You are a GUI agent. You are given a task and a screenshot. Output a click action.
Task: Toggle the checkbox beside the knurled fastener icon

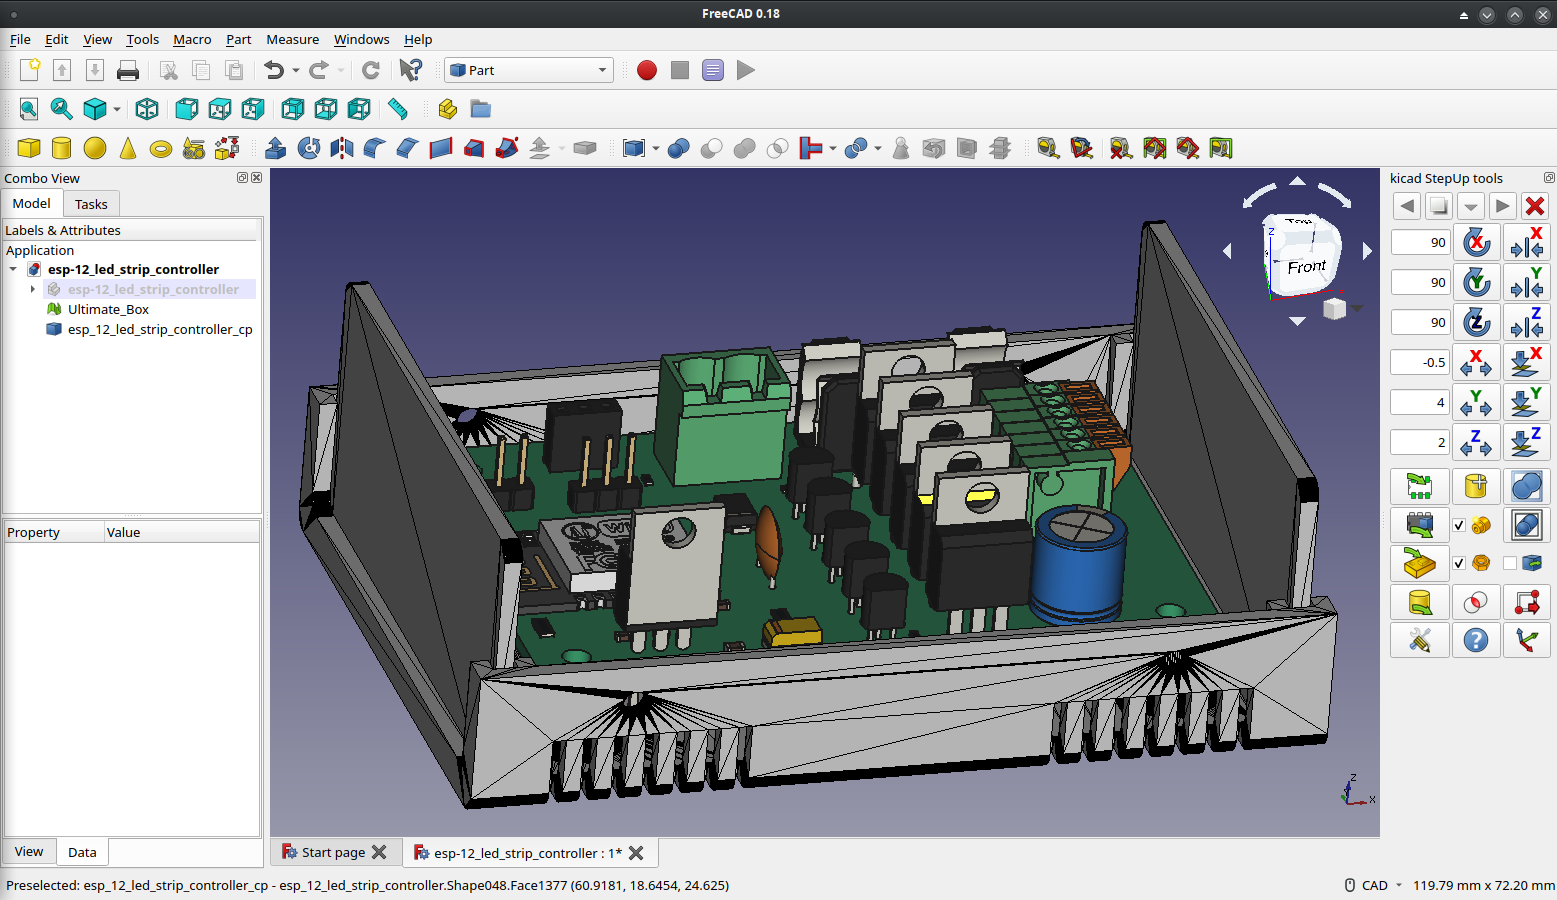[x=1457, y=525]
